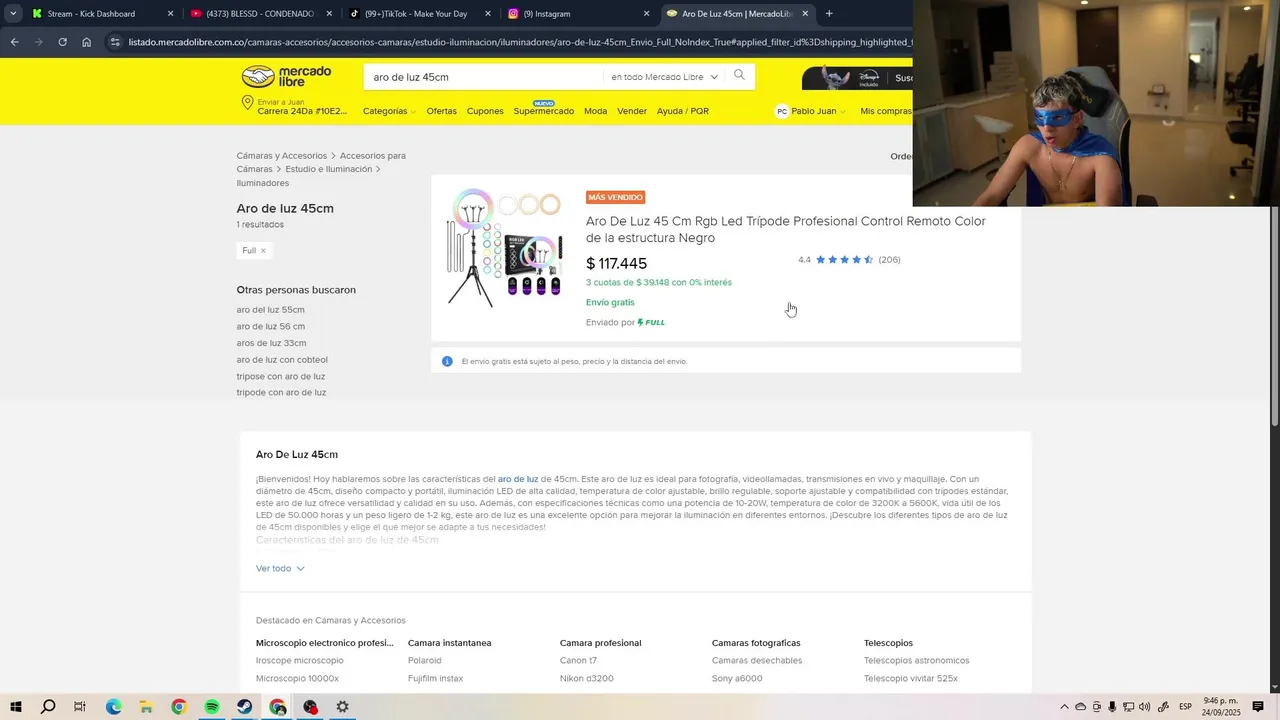Reload the current page
Screen dimensions: 1280x720
click(x=62, y=42)
